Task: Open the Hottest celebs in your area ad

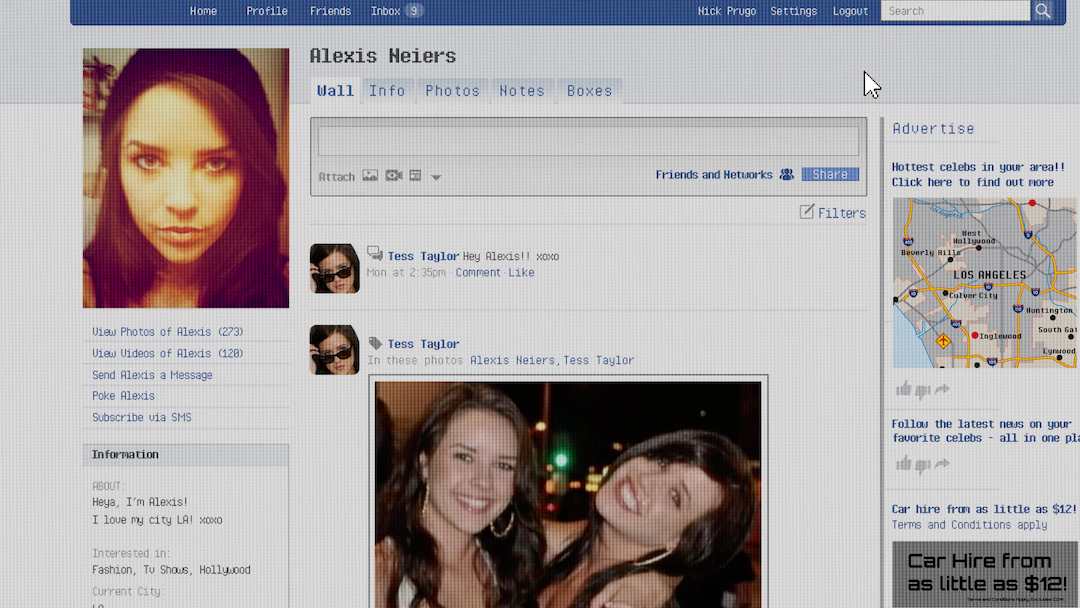Action: tap(978, 174)
